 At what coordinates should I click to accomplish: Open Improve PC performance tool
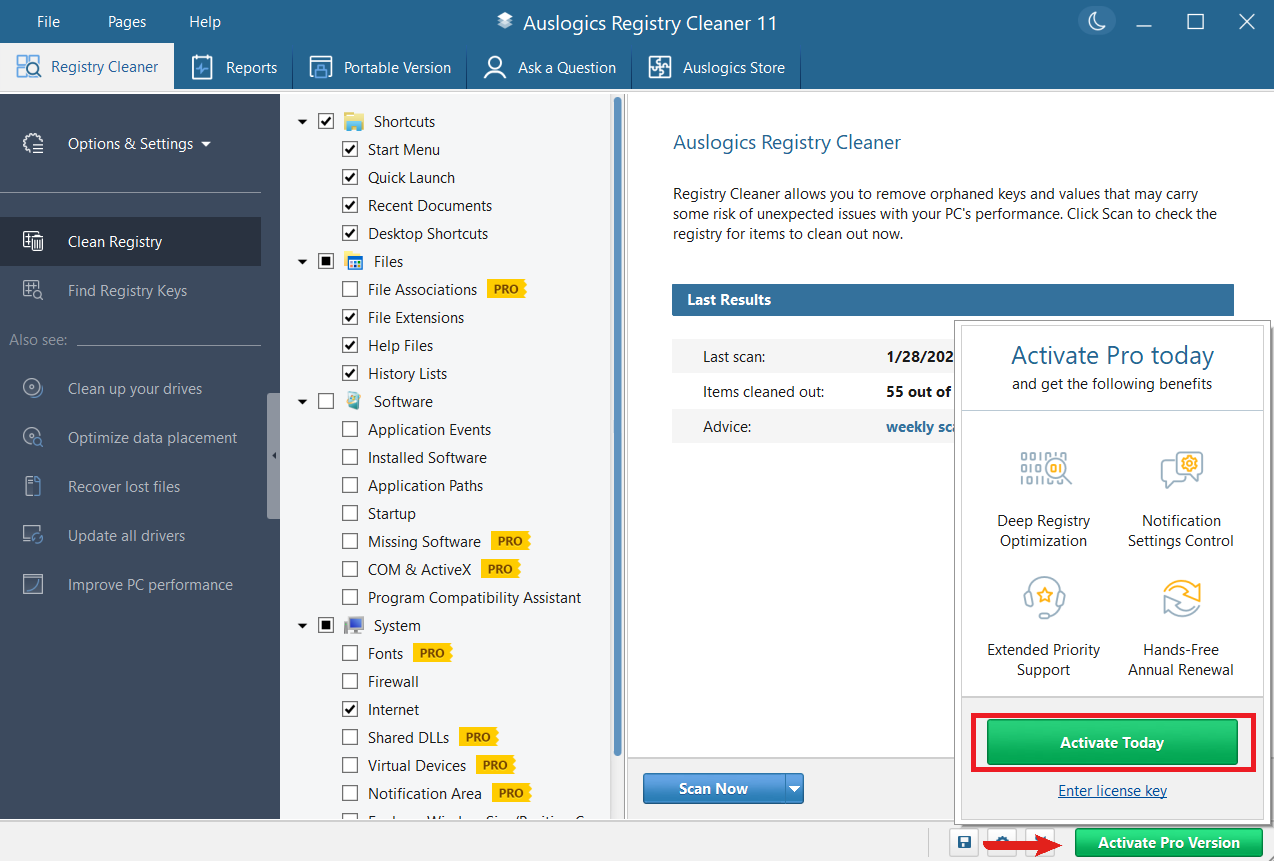(x=150, y=585)
